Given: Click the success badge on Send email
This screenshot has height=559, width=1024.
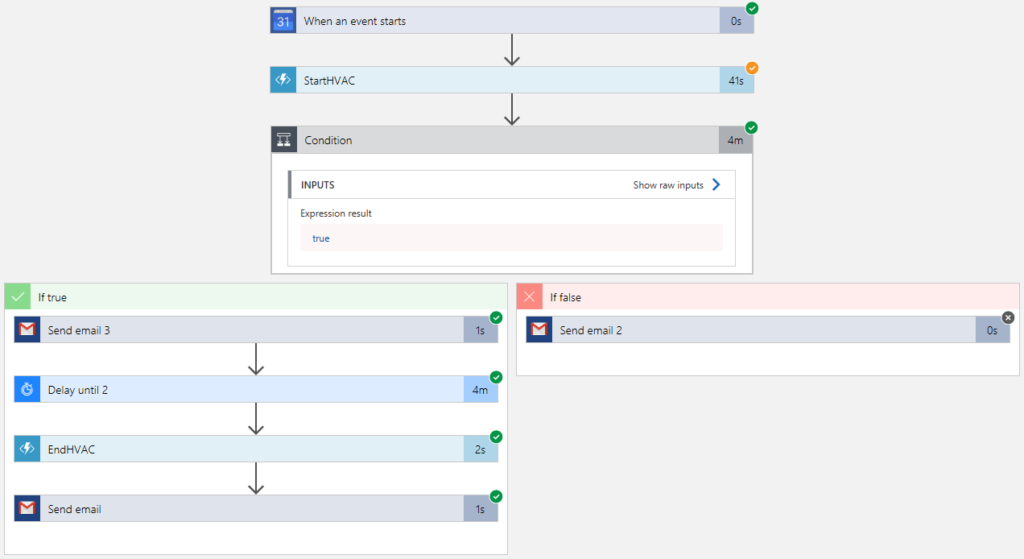Looking at the screenshot, I should pyautogui.click(x=496, y=496).
